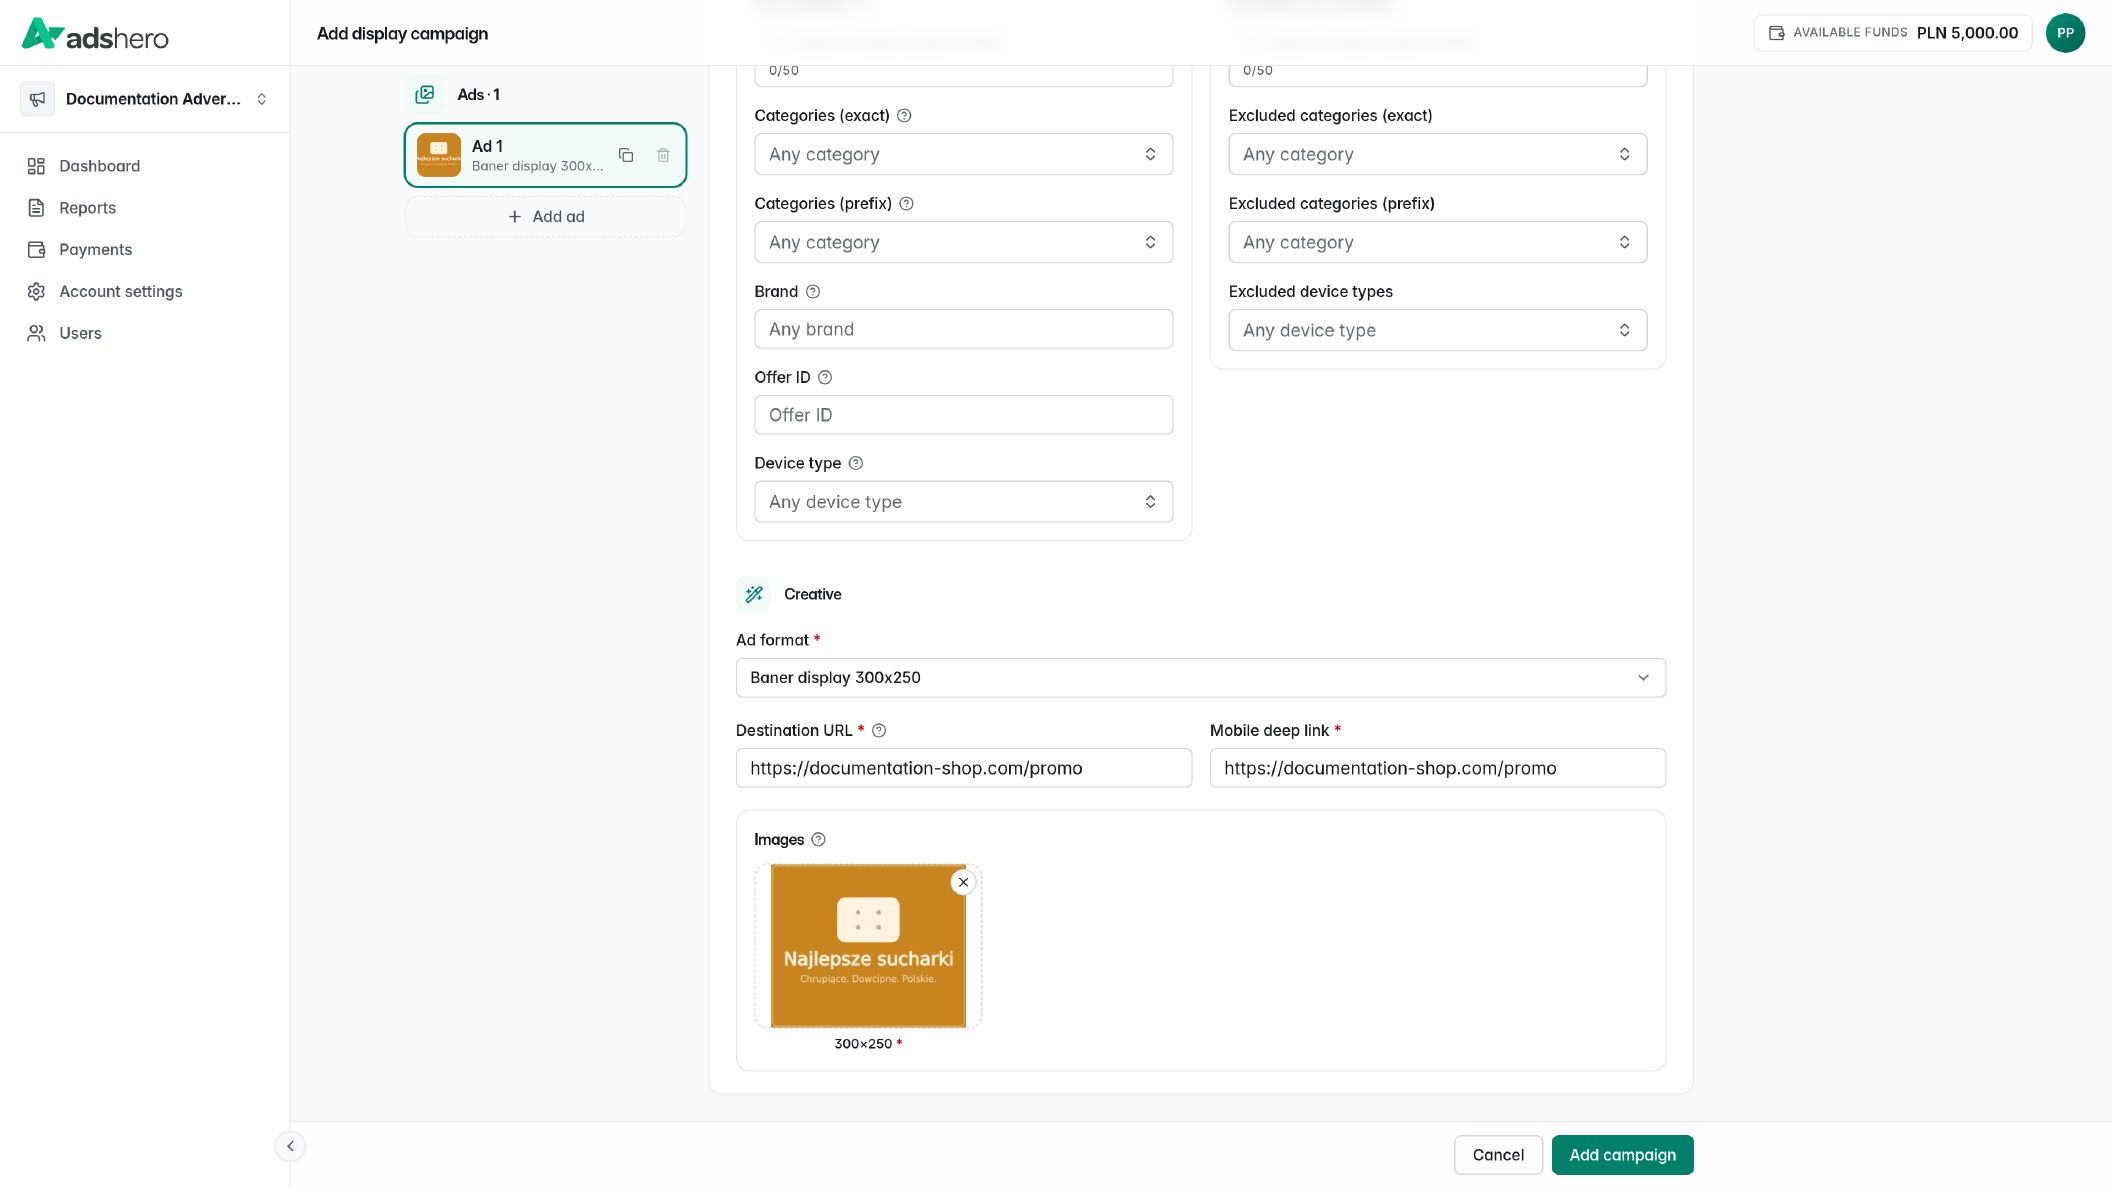Click the Add ad button
Screen dimensions: 2112x1188
click(x=545, y=217)
